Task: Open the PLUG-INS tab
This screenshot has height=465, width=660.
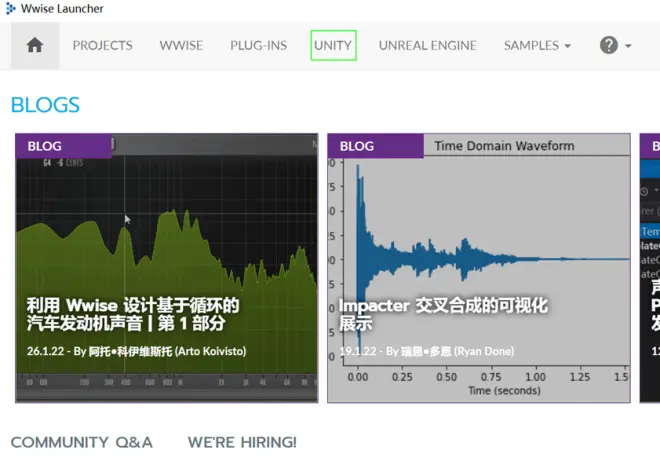Action: (x=258, y=45)
